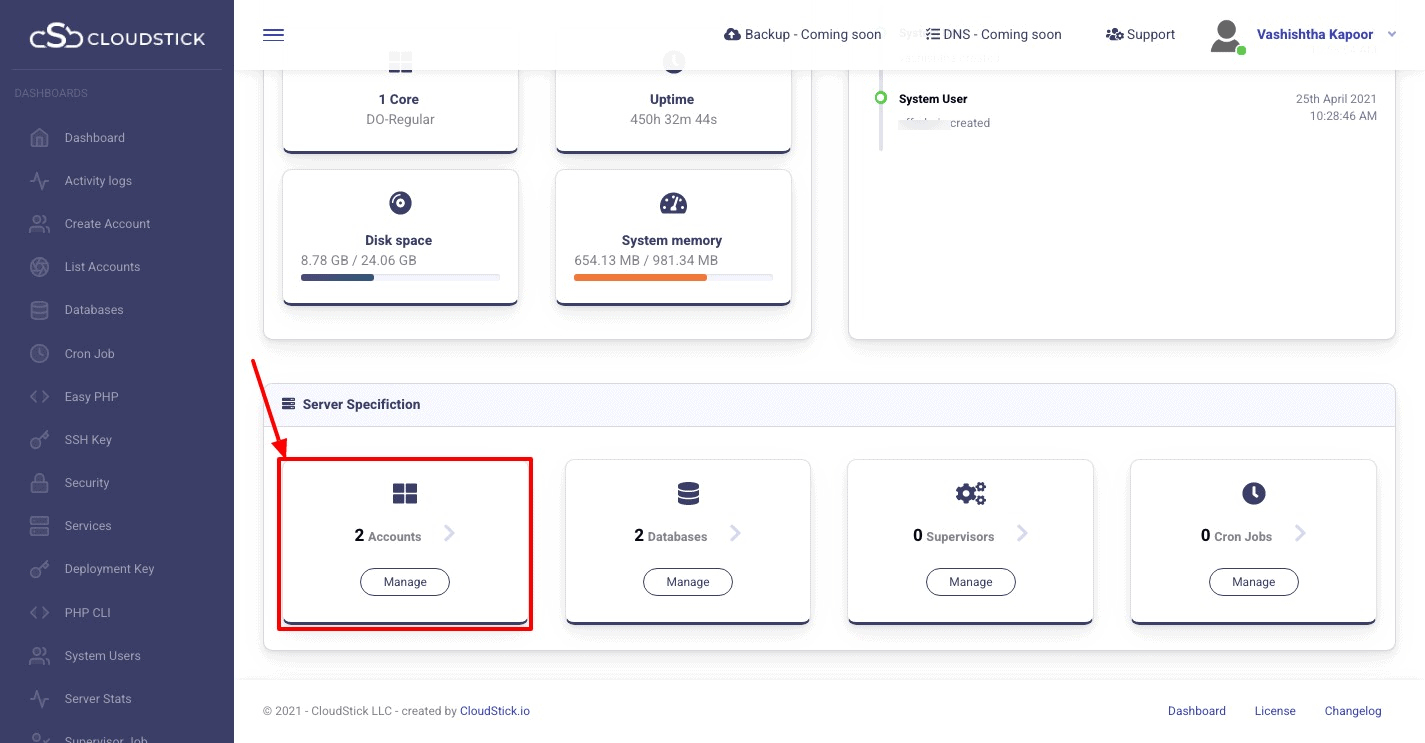
Task: Click the Disk space usage bar
Action: [400, 277]
